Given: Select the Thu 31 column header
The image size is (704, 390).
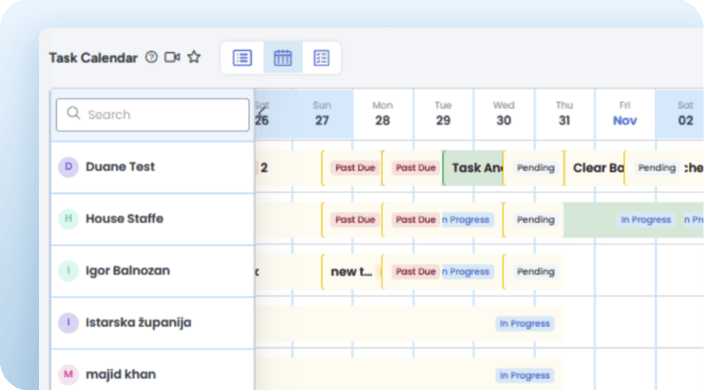Looking at the screenshot, I should point(564,114).
